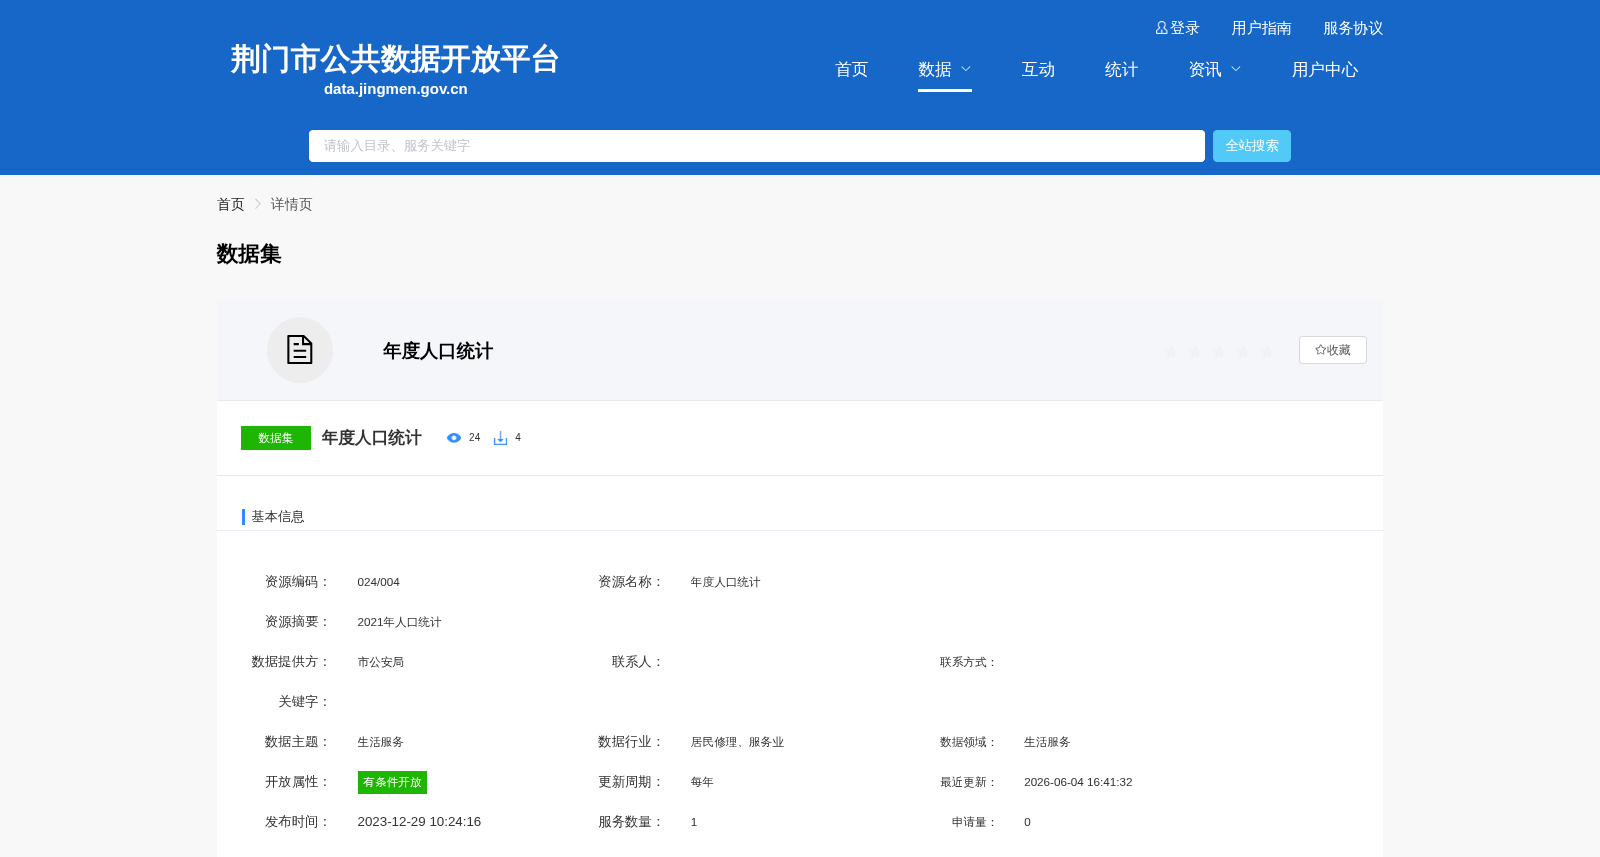Click the site title 荆门市公共数据开放平台
The image size is (1600, 857).
coord(395,59)
